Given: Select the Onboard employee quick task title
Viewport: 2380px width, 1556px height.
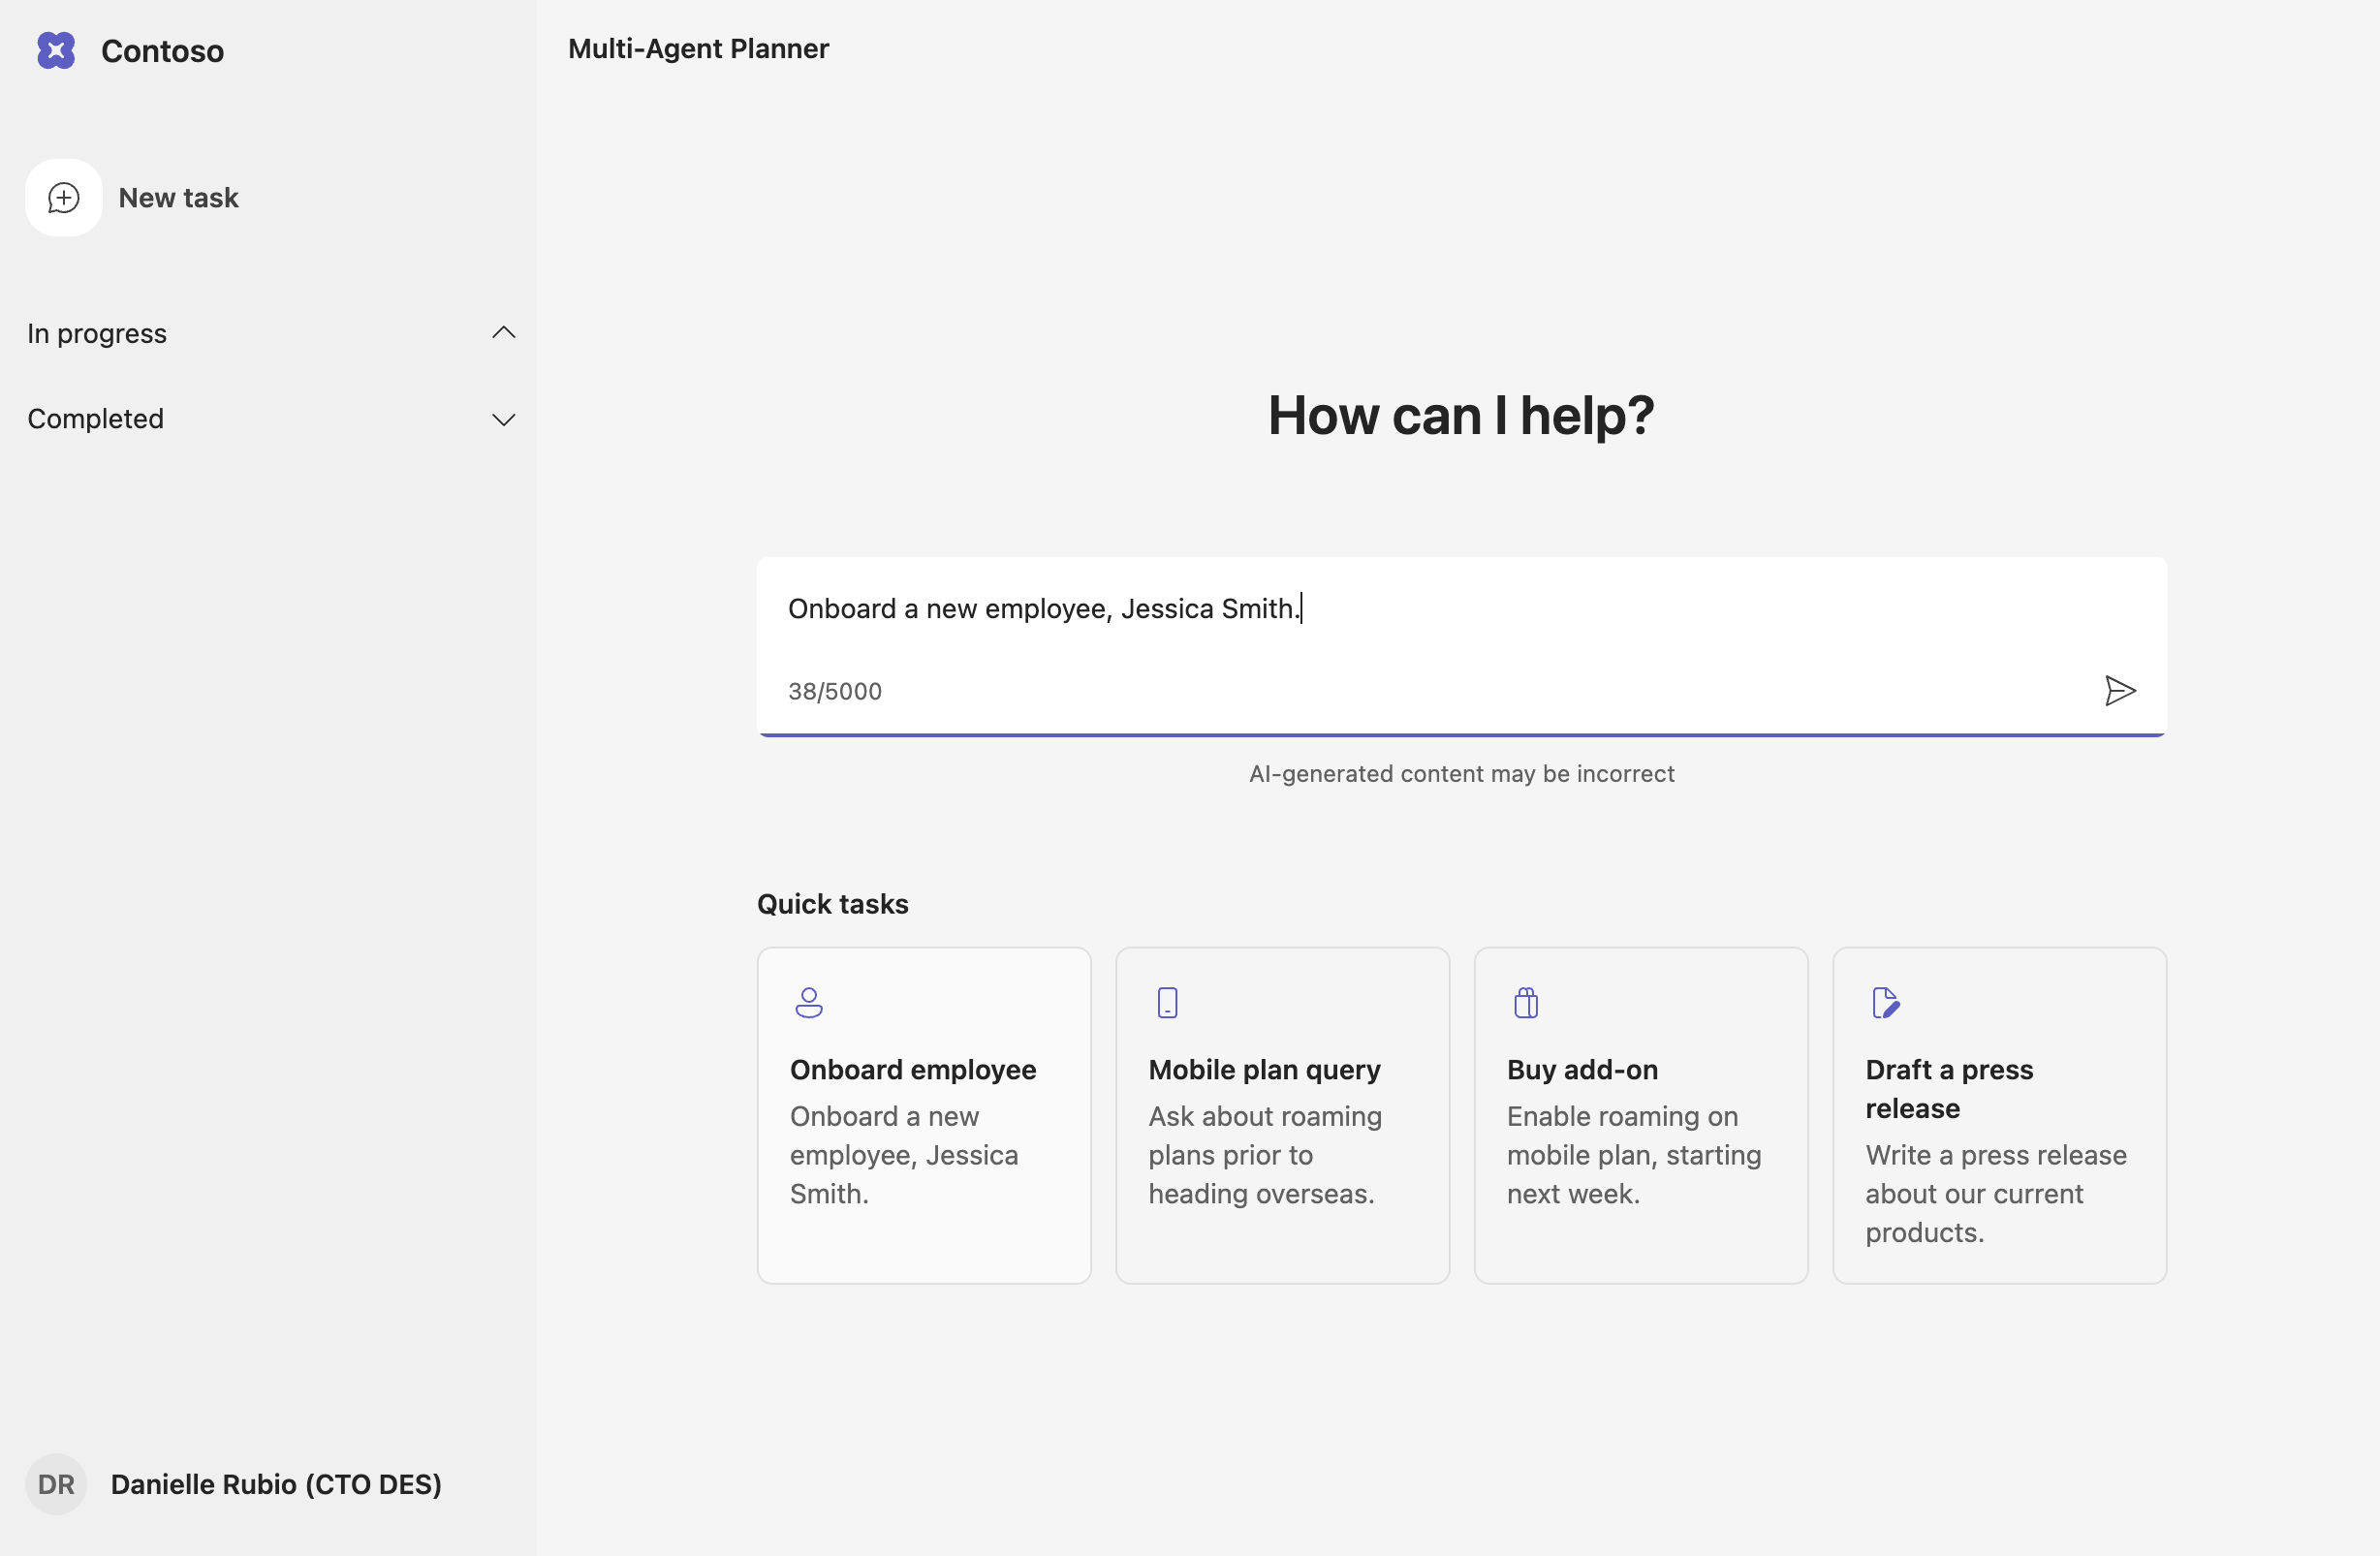Looking at the screenshot, I should tap(912, 1069).
